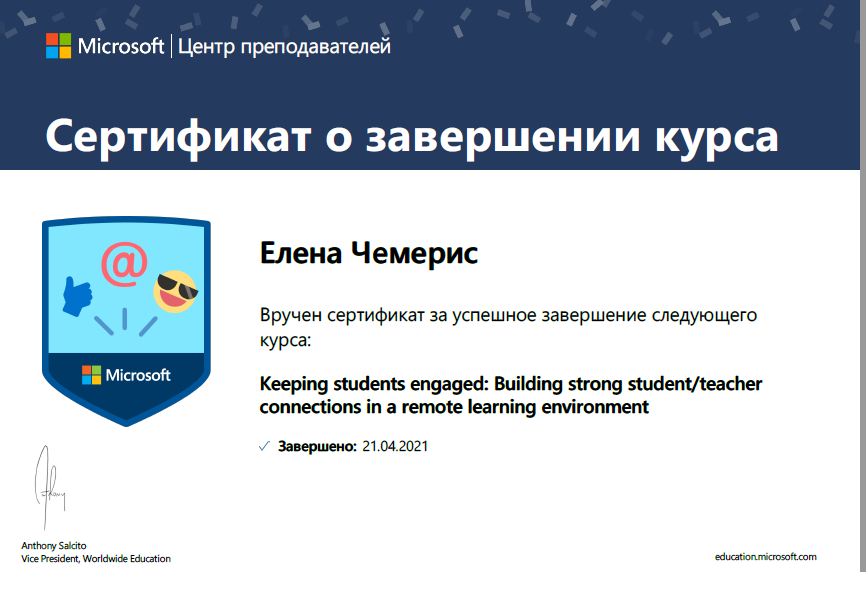Click the red @ symbol on badge
866x610 pixels.
click(124, 265)
